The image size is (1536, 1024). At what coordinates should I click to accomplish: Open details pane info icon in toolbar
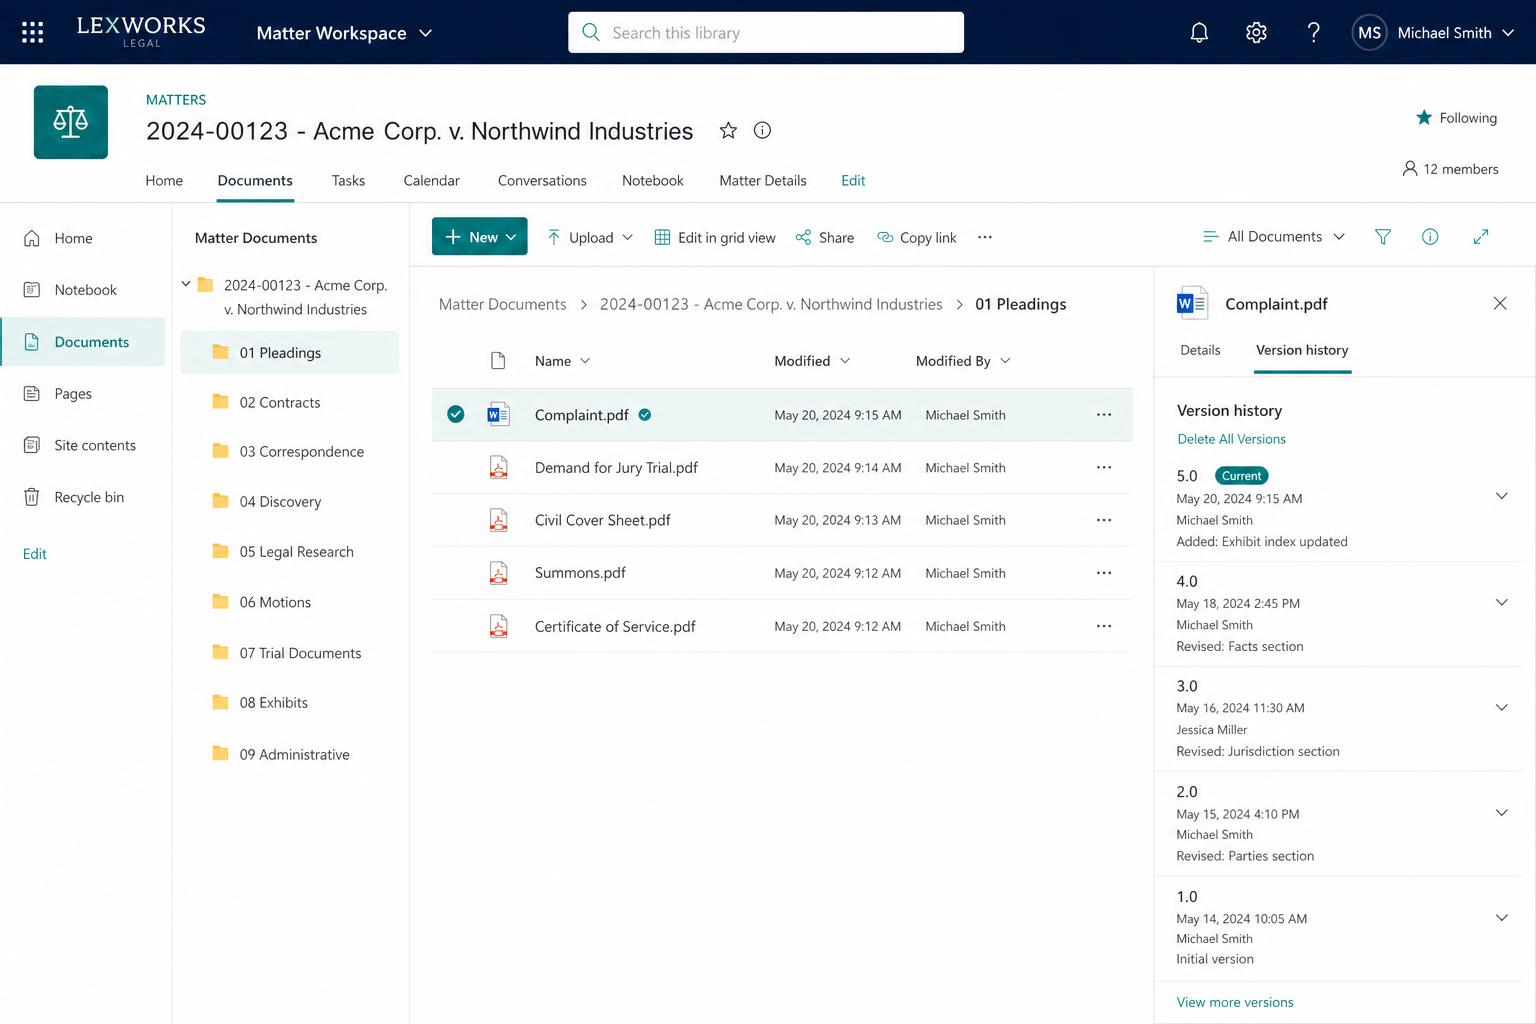point(1430,237)
